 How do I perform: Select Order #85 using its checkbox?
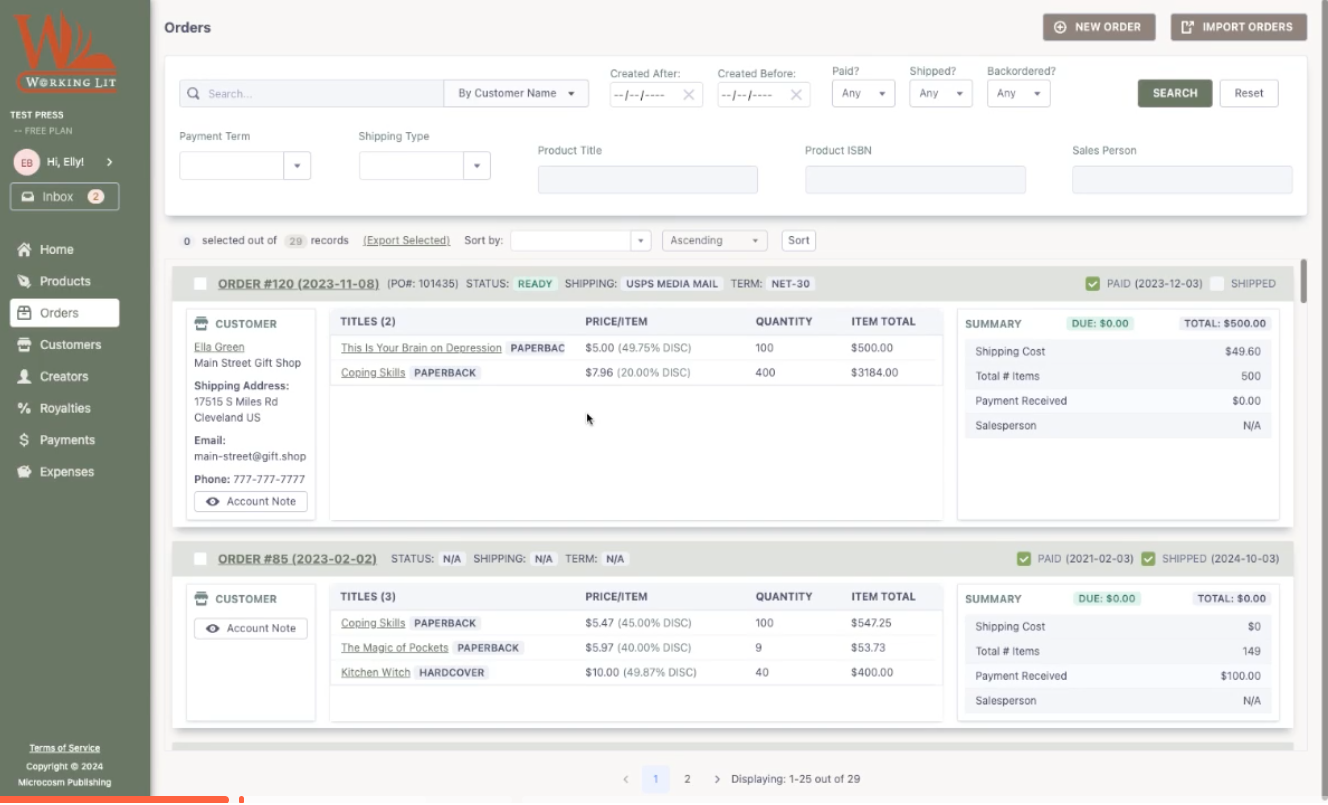(200, 559)
